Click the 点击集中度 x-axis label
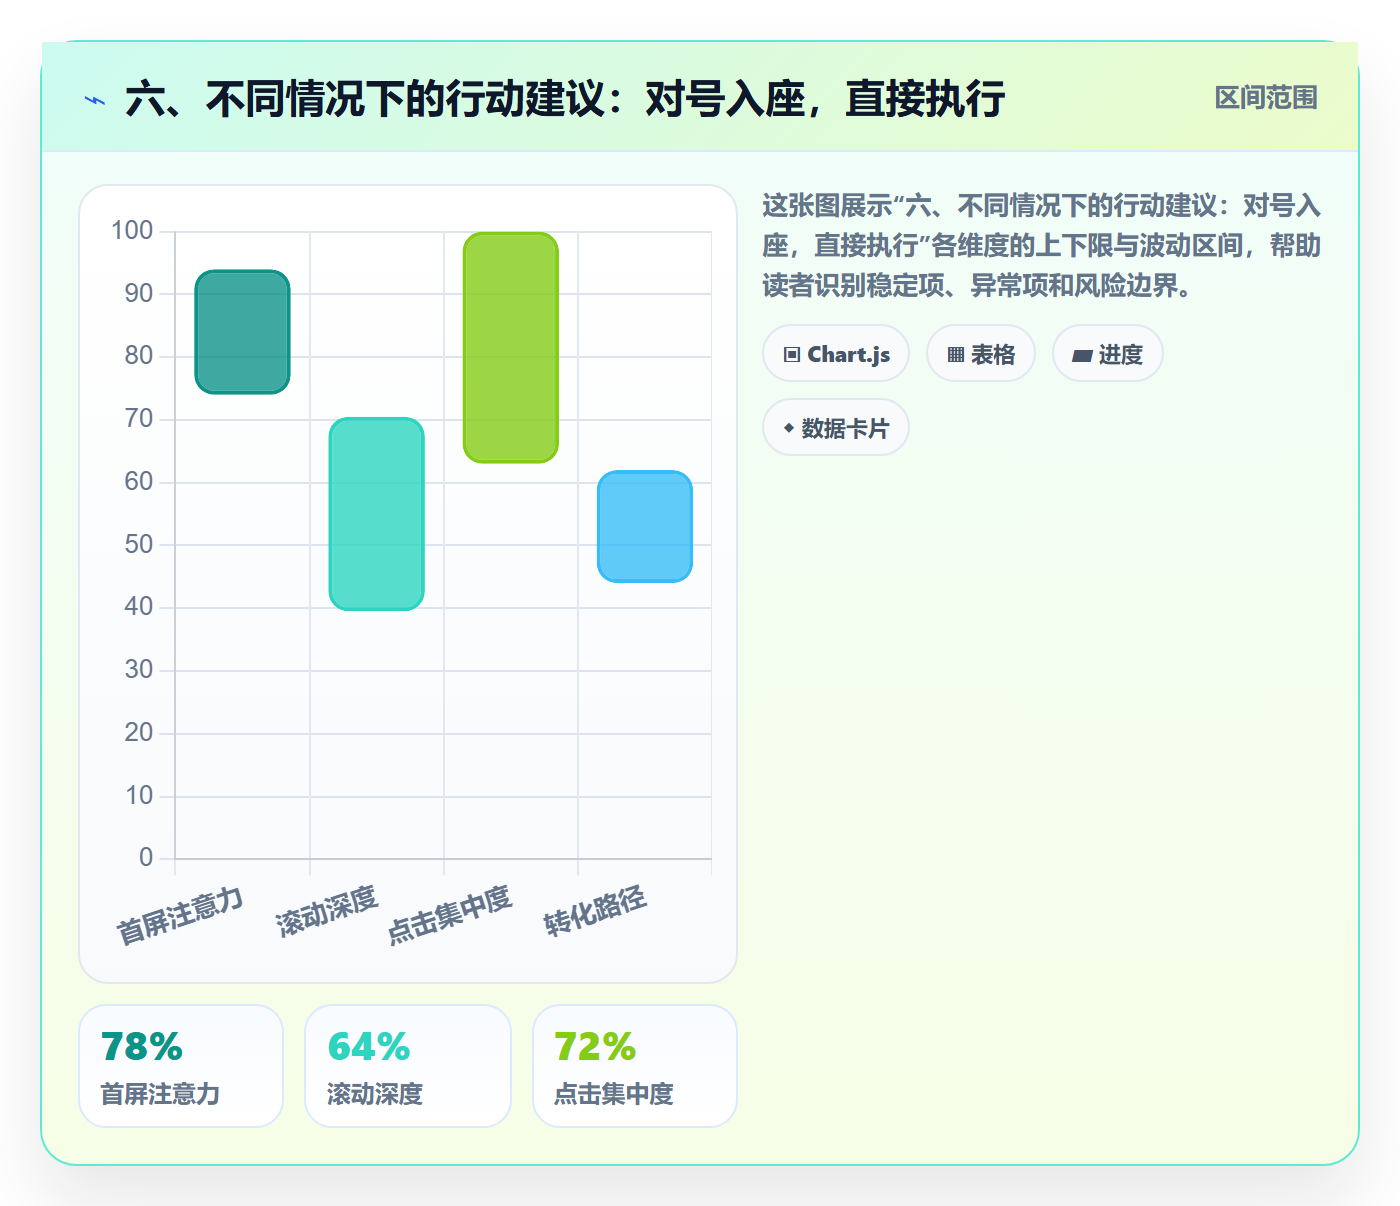 [450, 914]
